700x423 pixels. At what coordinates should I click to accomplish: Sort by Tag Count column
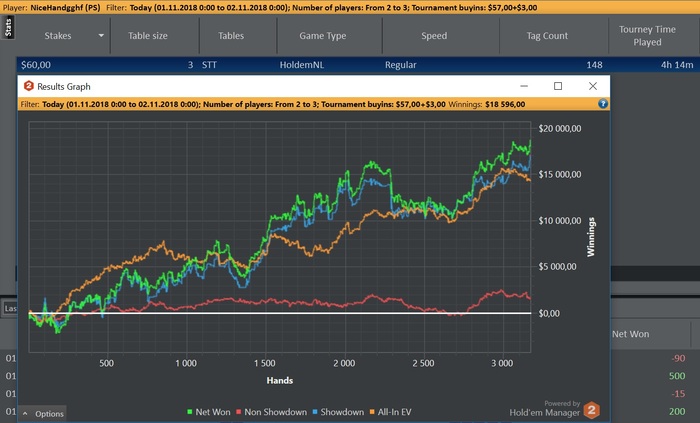(547, 36)
